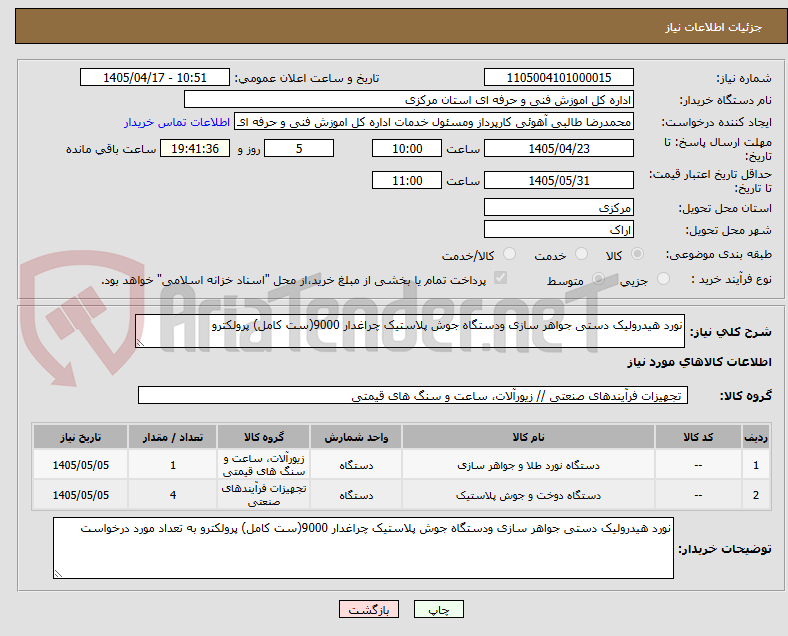
Task: Click the remaining days field showing 5
Action: (x=299, y=148)
